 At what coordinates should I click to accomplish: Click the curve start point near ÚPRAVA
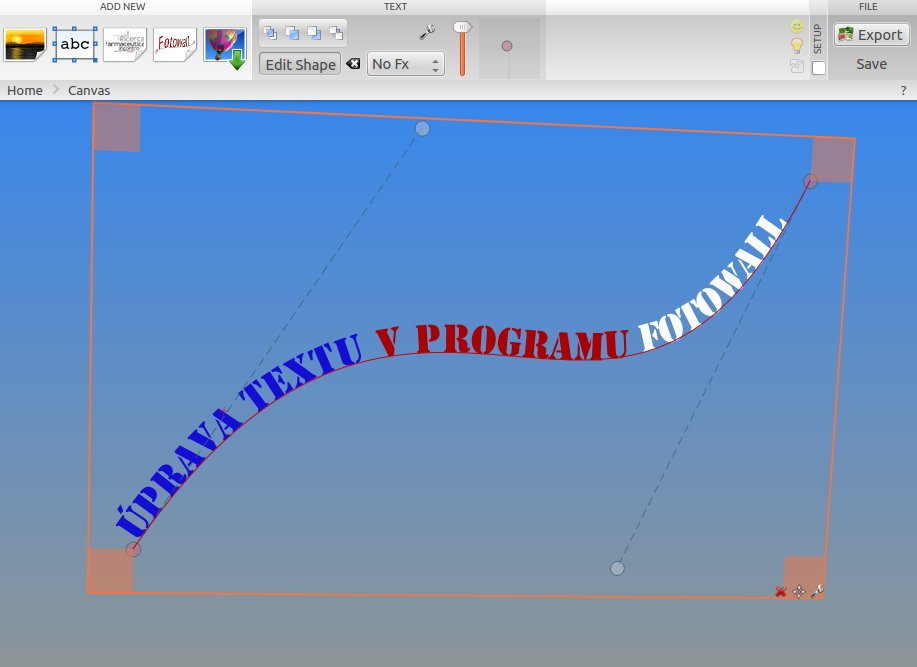point(133,549)
